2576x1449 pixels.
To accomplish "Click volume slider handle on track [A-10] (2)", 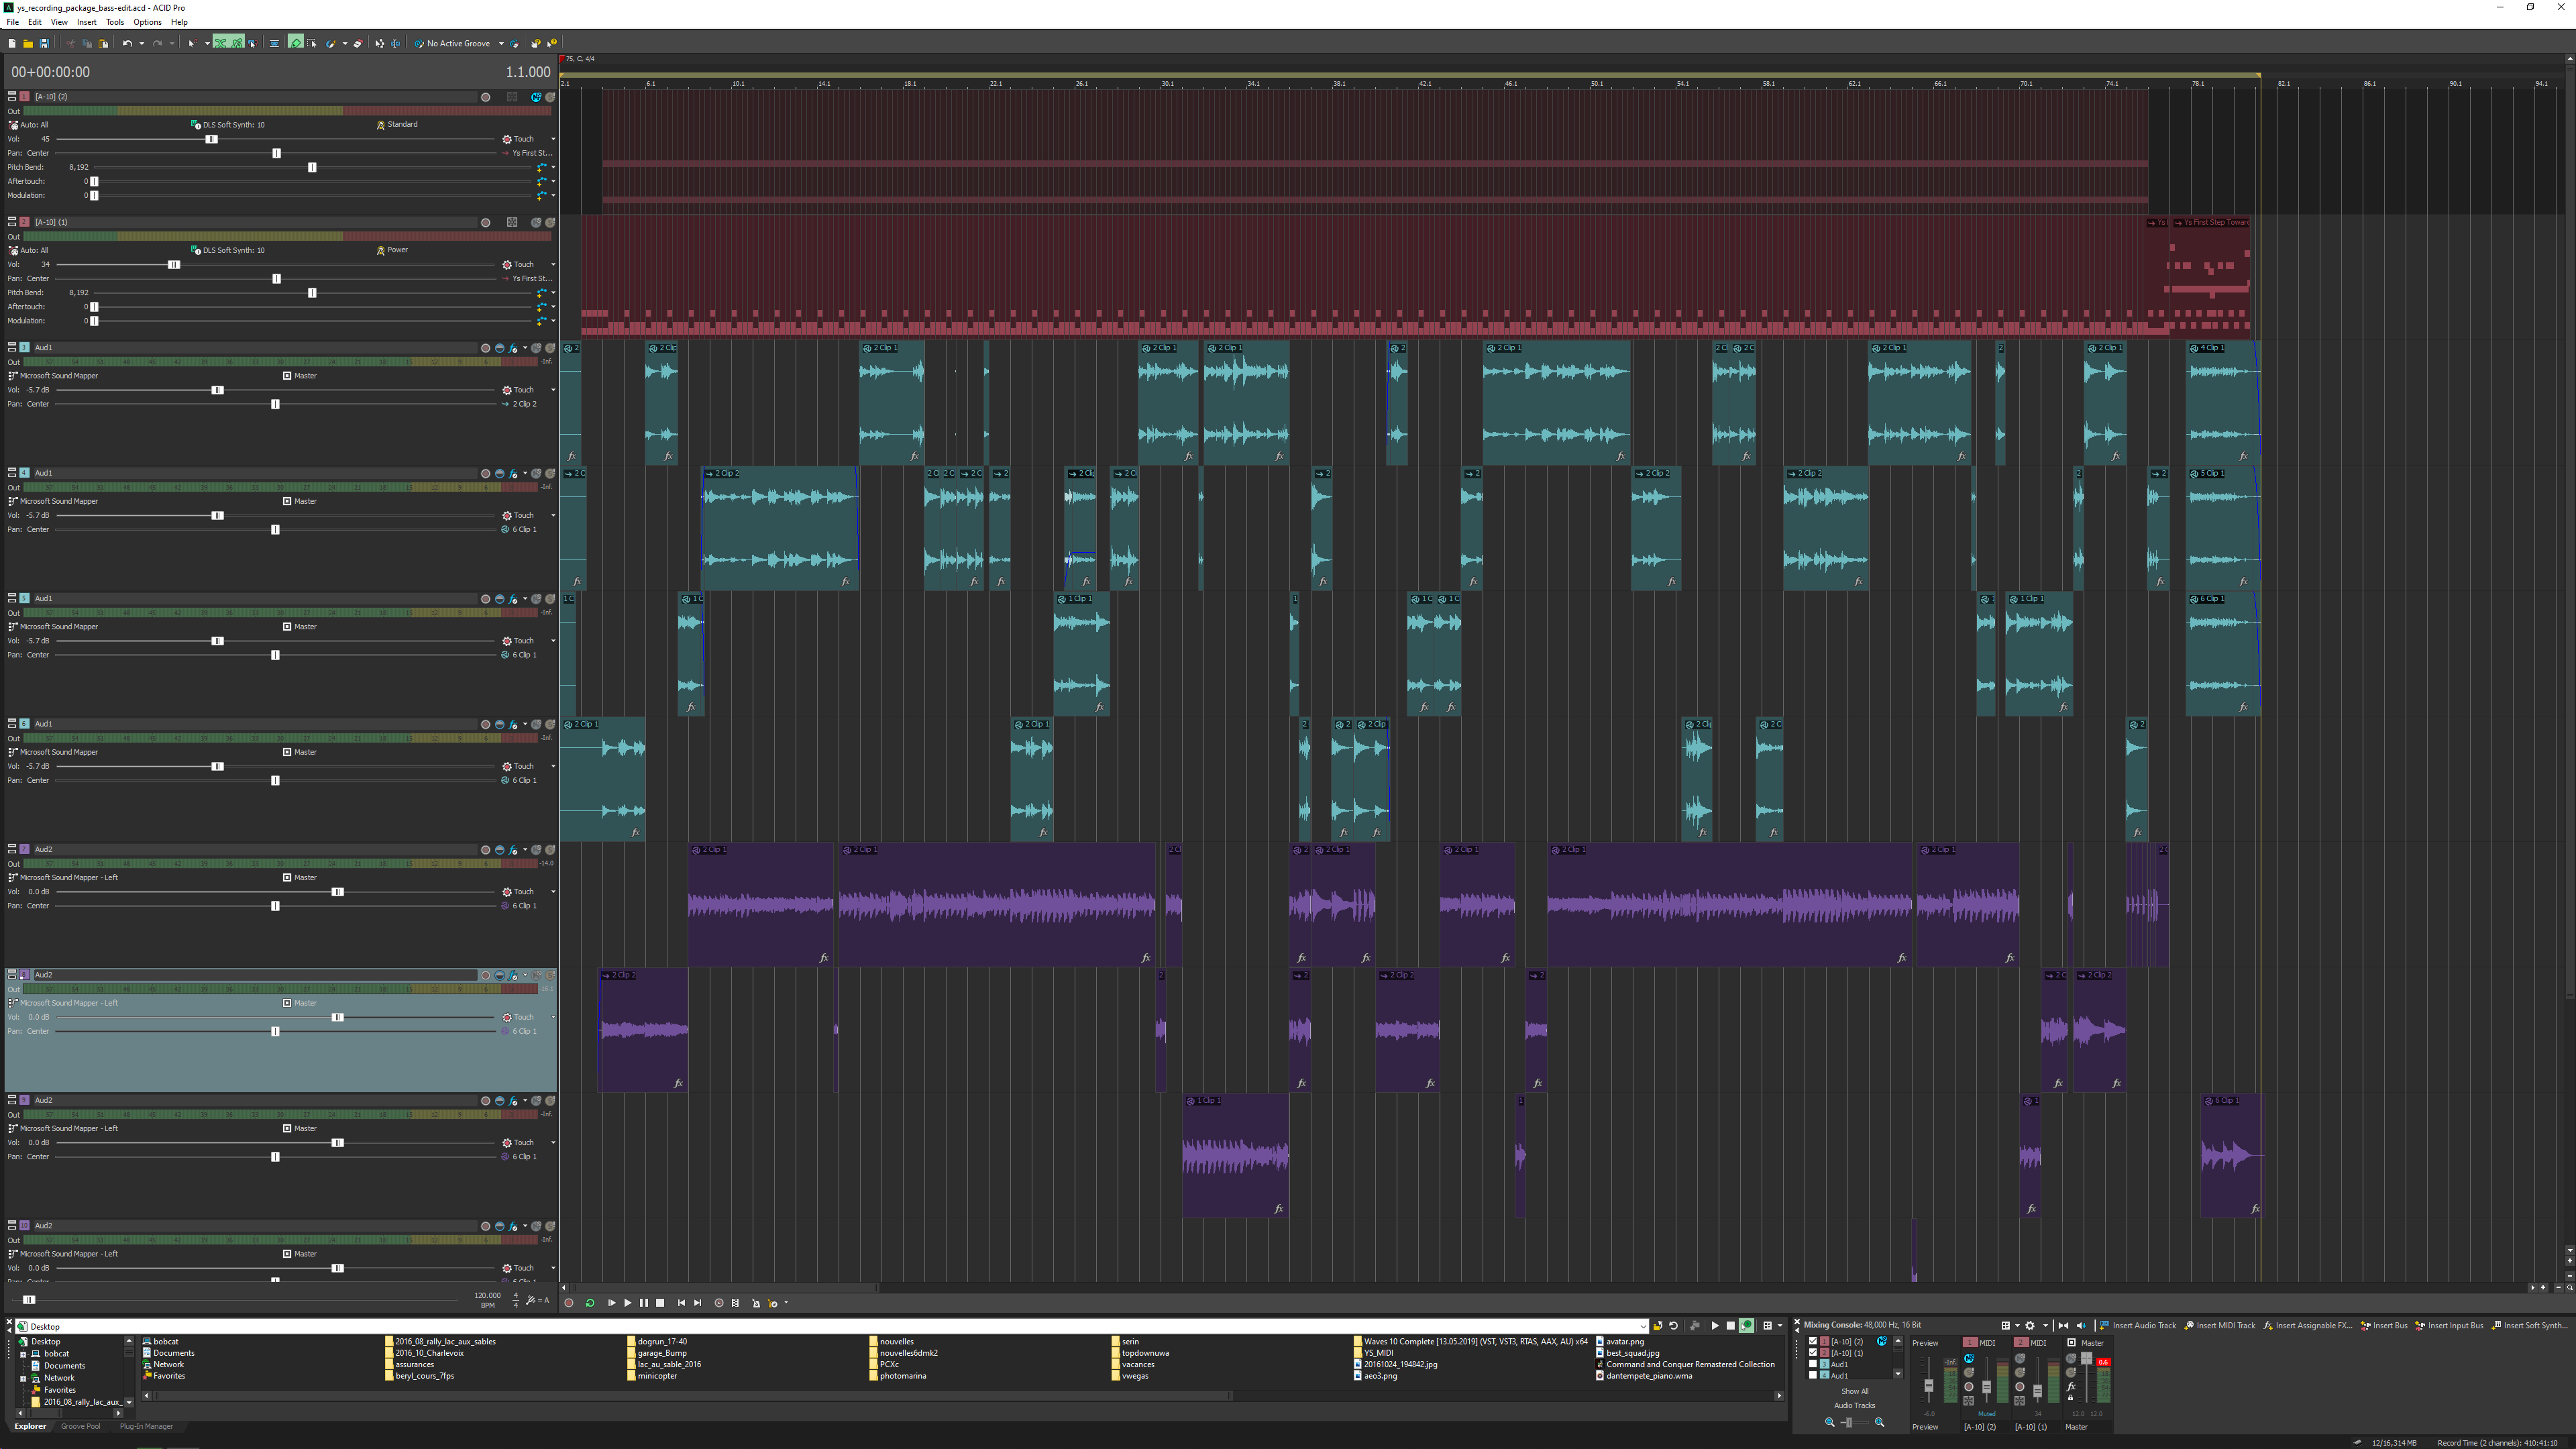I will [211, 139].
